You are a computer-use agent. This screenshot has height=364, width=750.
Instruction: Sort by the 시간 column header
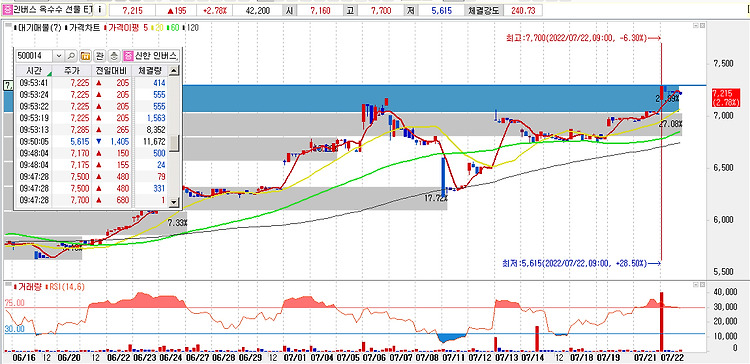[x=34, y=71]
